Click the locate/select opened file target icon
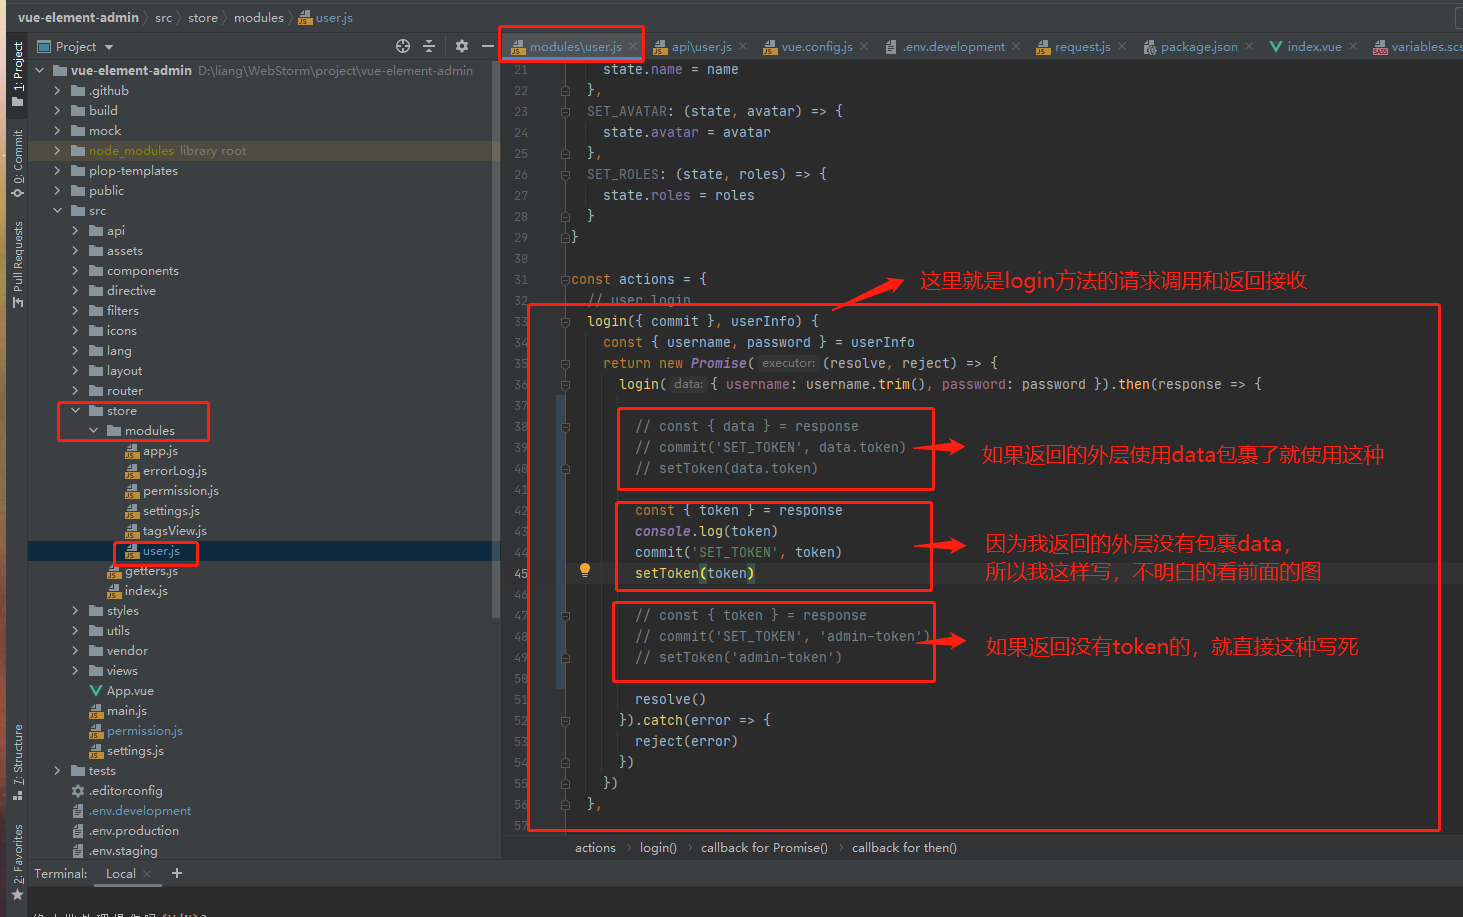This screenshot has width=1463, height=917. click(x=403, y=46)
